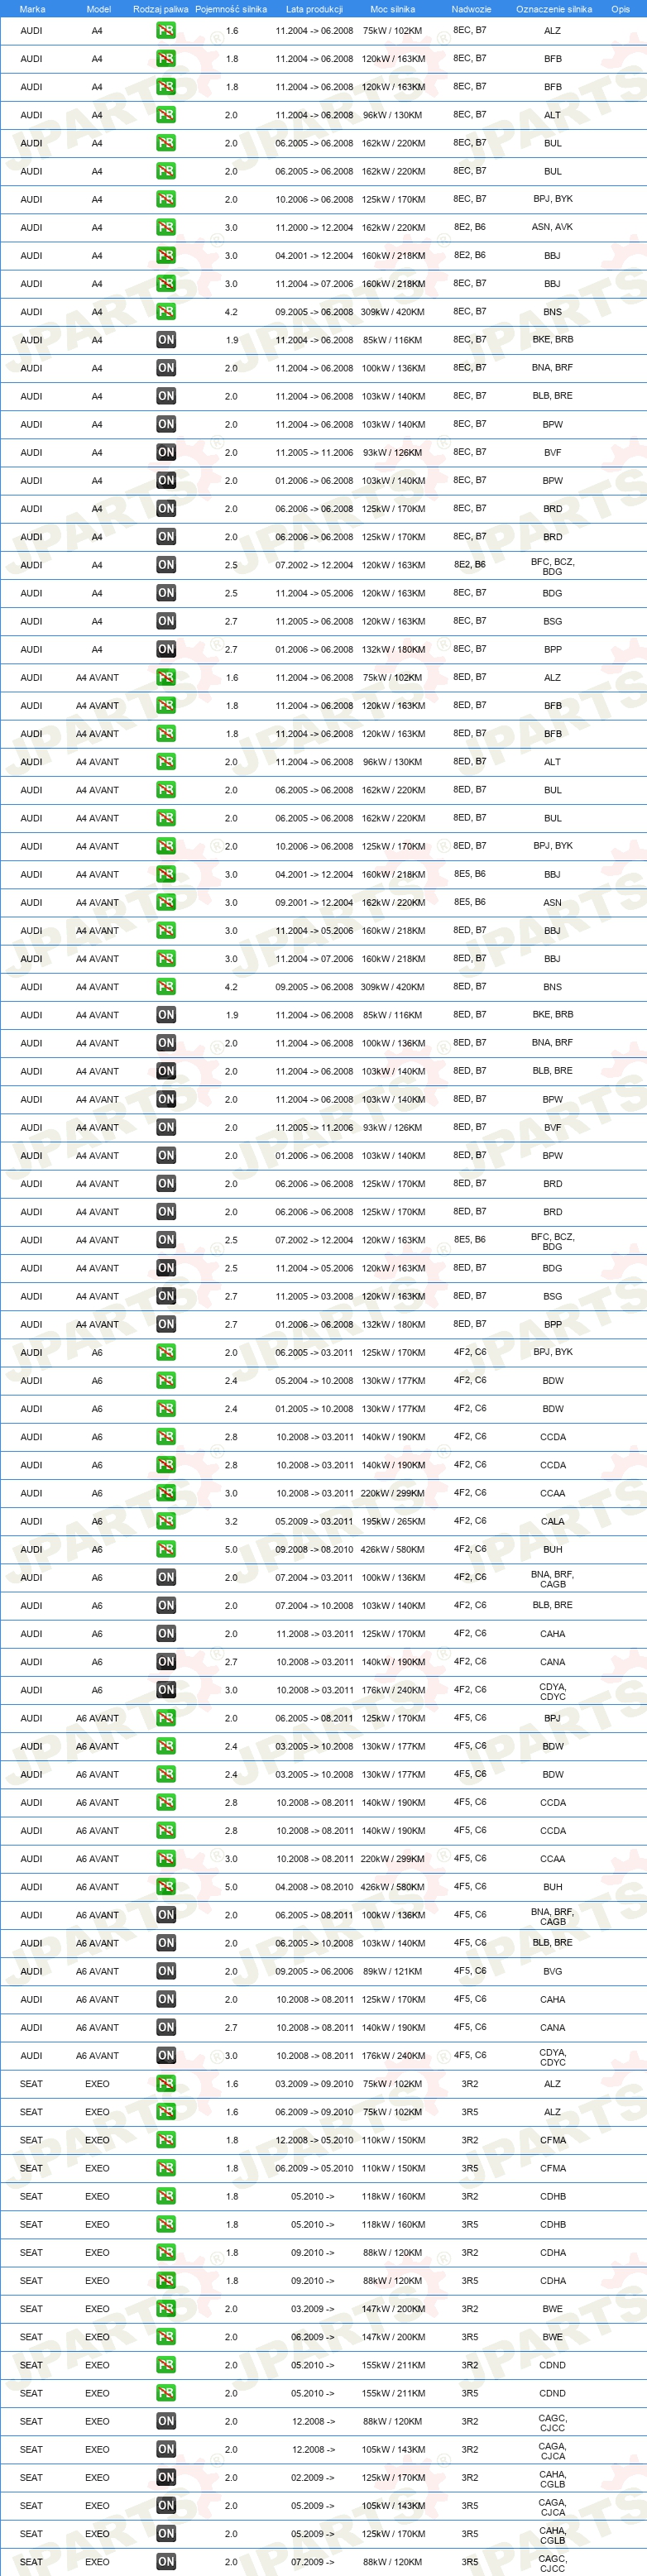
Task: Click the diesel ON icon in the EXEO 02.2009 row
Action: [x=166, y=2477]
